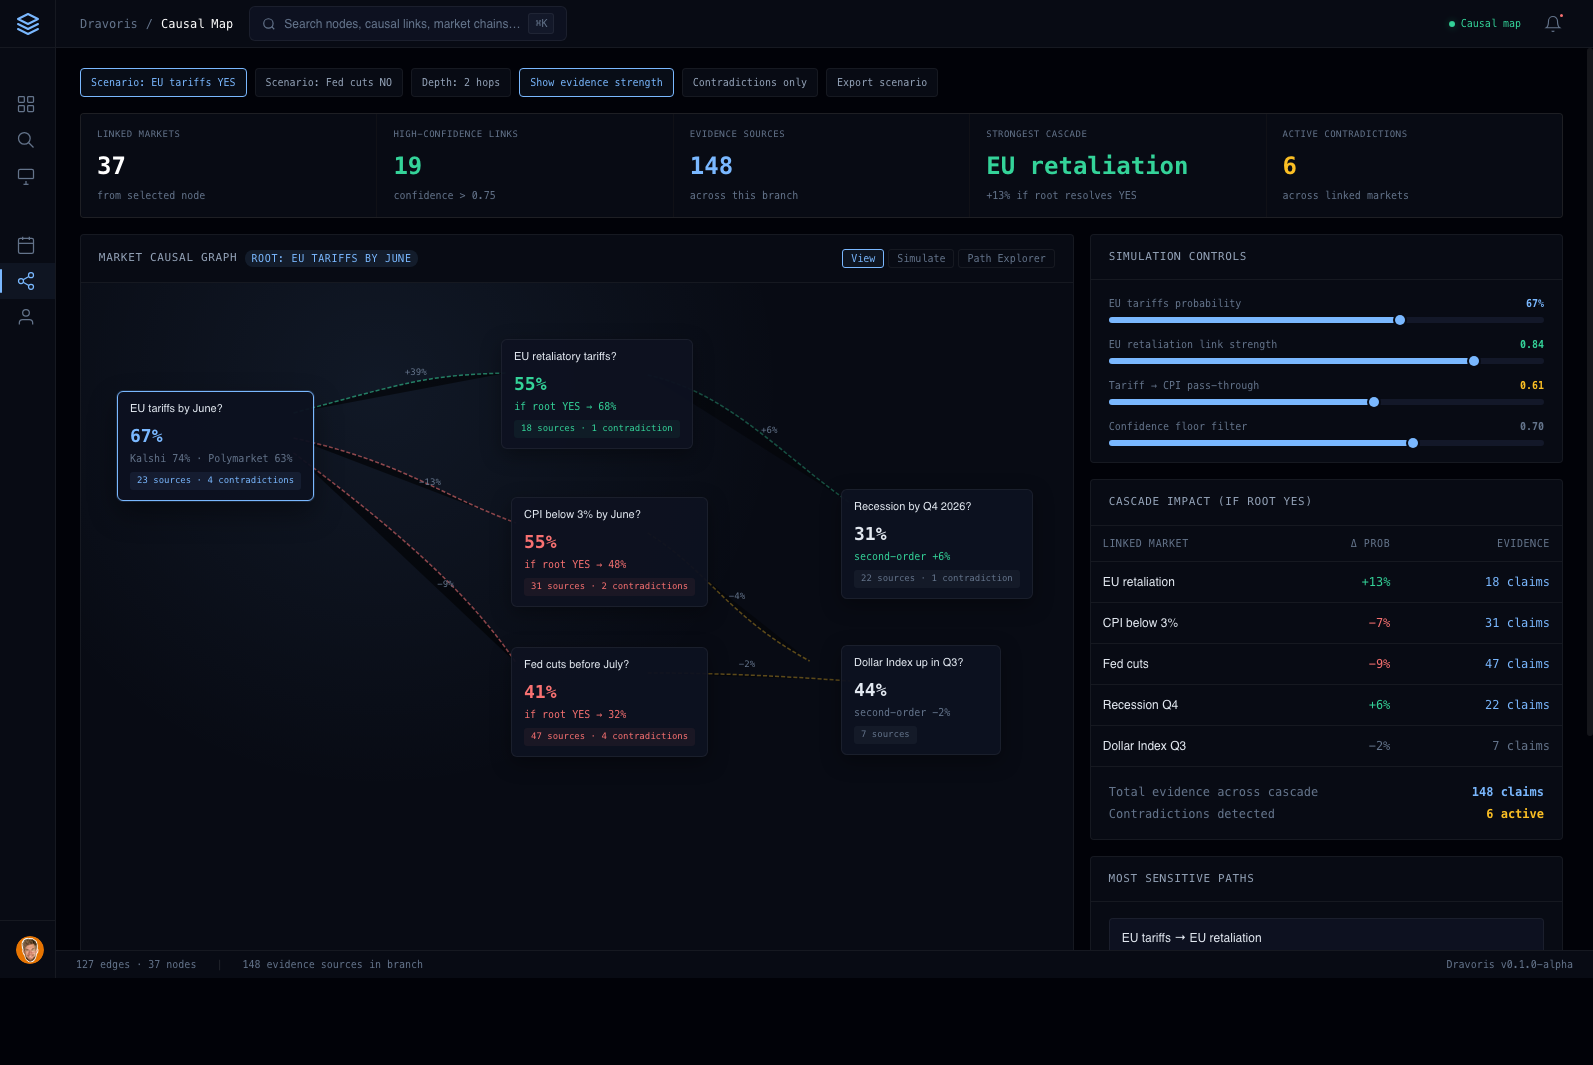The height and width of the screenshot is (1065, 1593).
Task: Open the Depth: 2 hops selector
Action: pyautogui.click(x=460, y=83)
